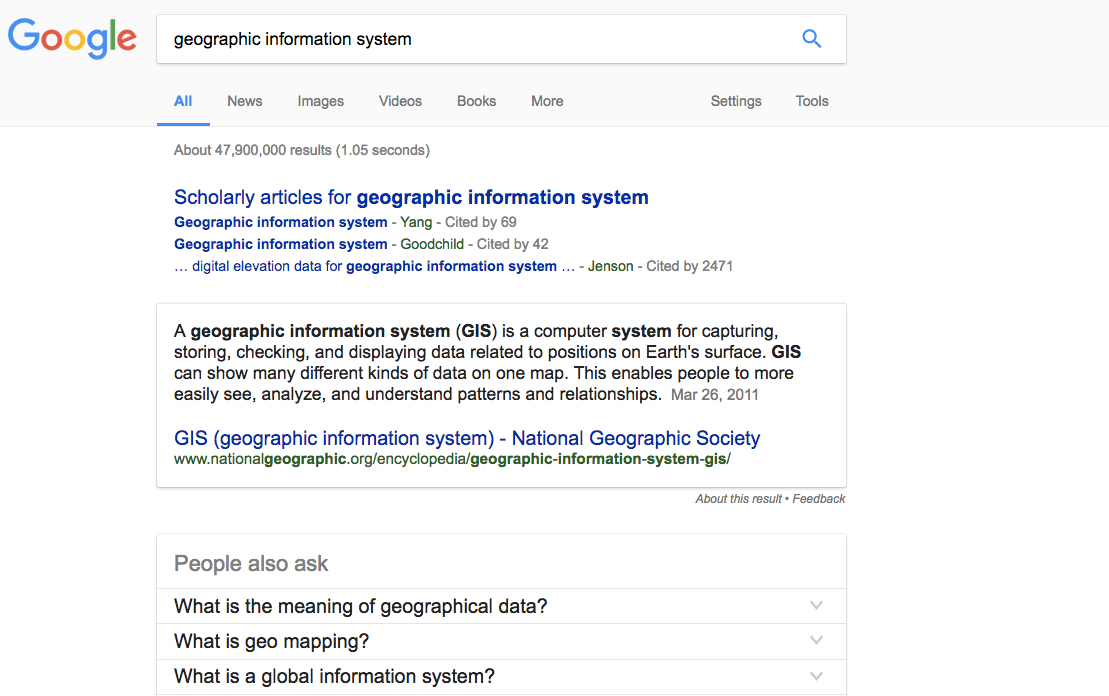Viewport: 1109px width, 696px height.
Task: Switch to the News tab
Action: tap(245, 101)
